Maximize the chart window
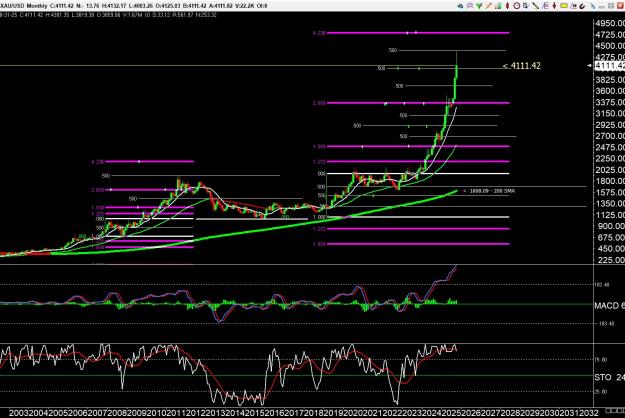This screenshot has width=625, height=418. (x=611, y=6)
